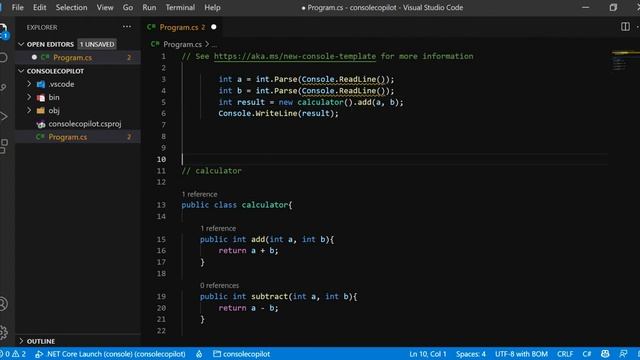
Task: Click 'subtract' method name in code
Action: pyautogui.click(x=269, y=296)
